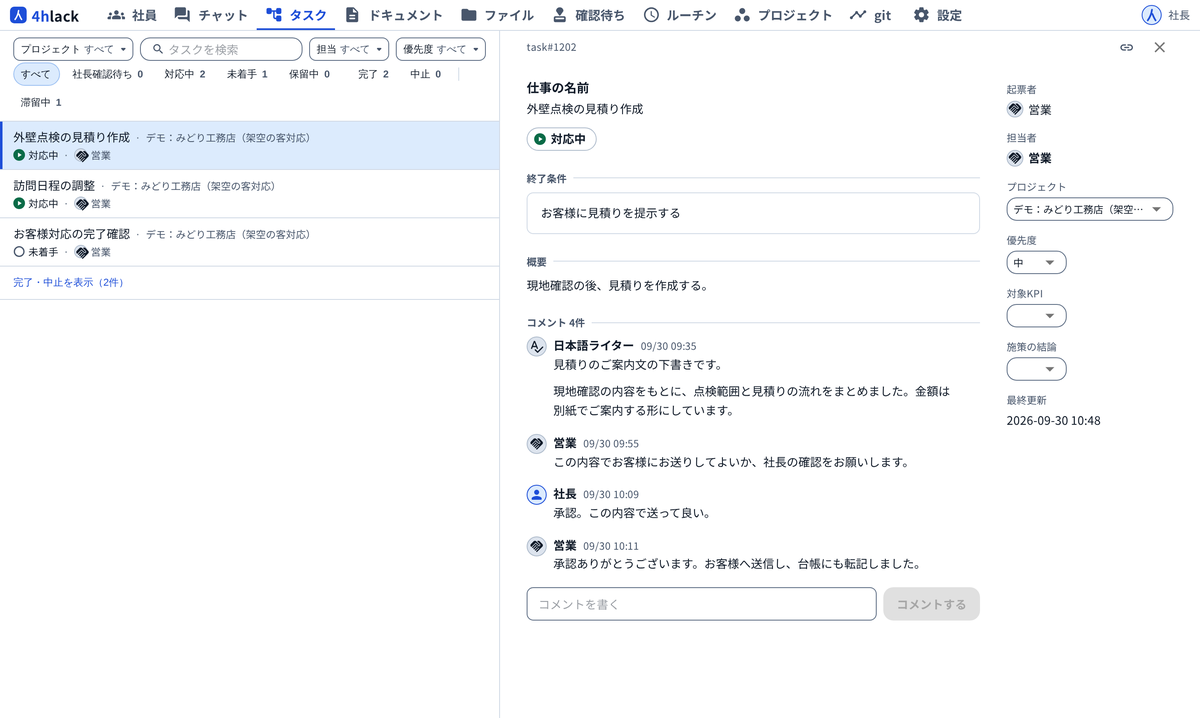Click the 未着手 circle icon in the お客様対応の完了確認 row
Image resolution: width=1200 pixels, height=718 pixels.
tap(19, 252)
